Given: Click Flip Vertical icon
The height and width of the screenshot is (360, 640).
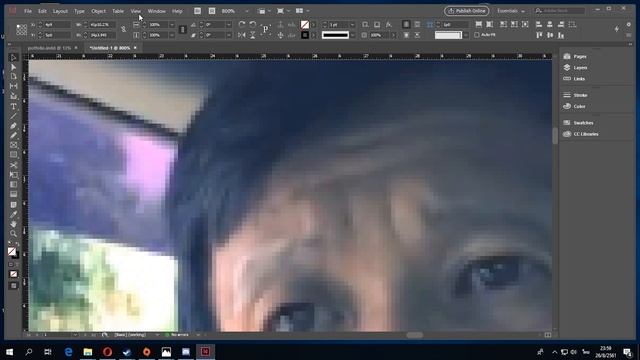Looking at the screenshot, I should point(253,36).
